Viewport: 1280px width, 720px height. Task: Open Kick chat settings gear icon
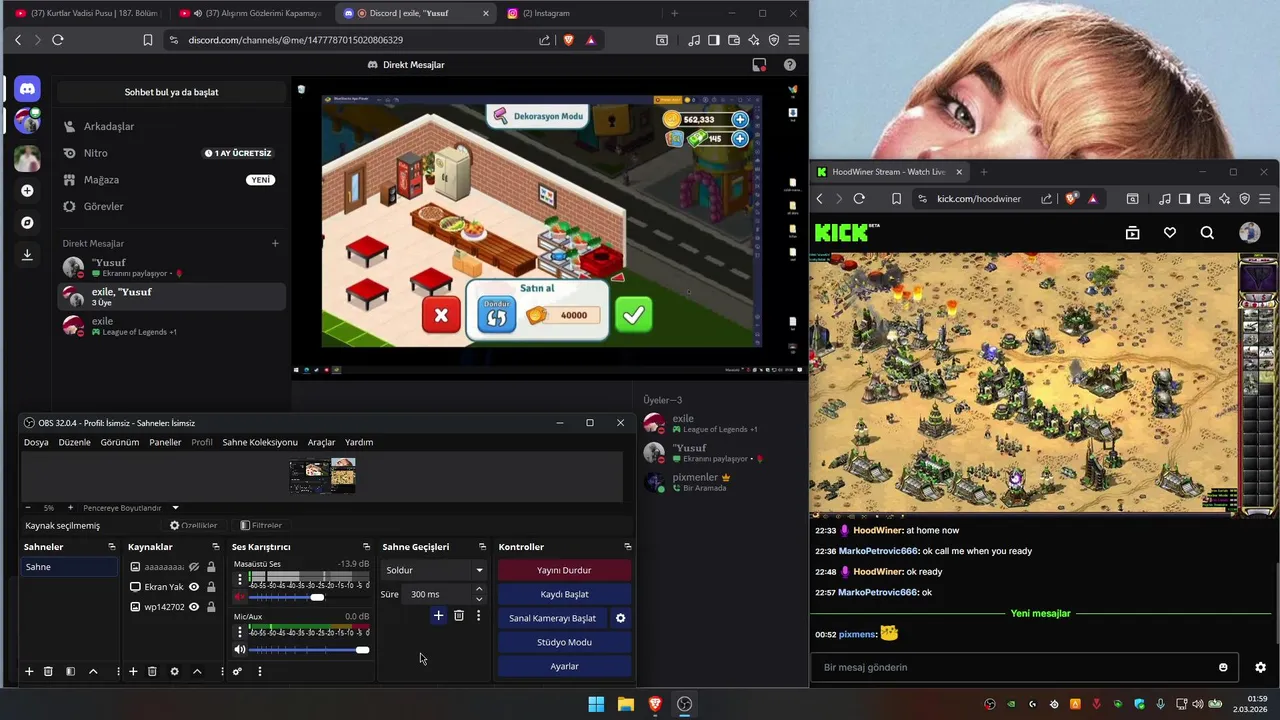pos(1260,667)
